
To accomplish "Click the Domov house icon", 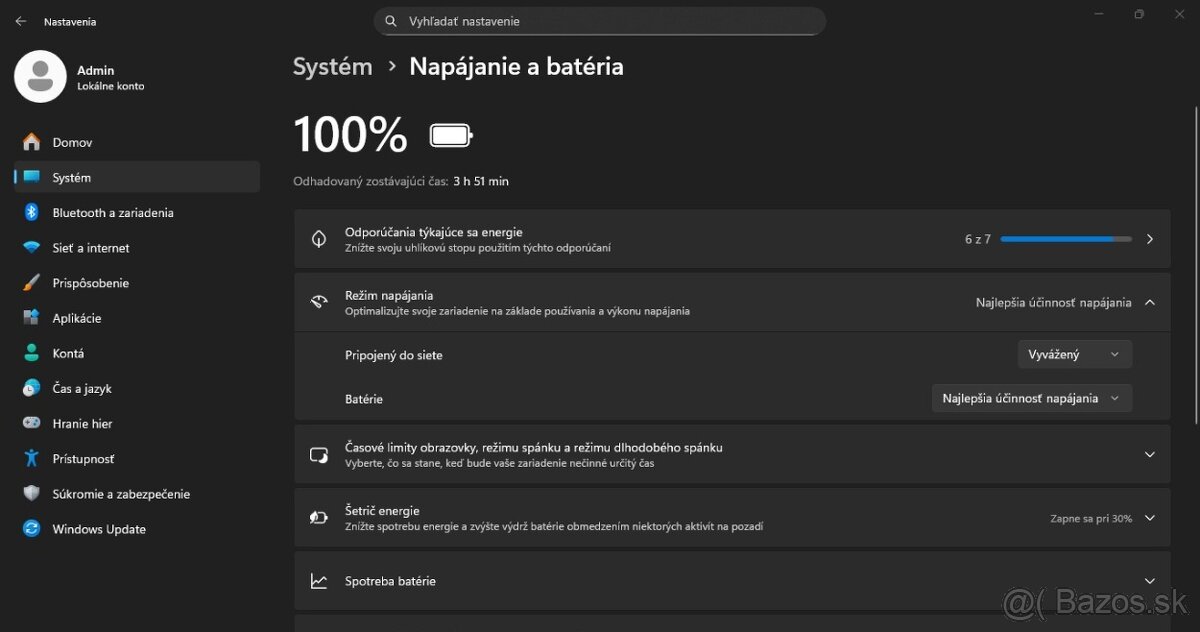I will click(x=32, y=142).
